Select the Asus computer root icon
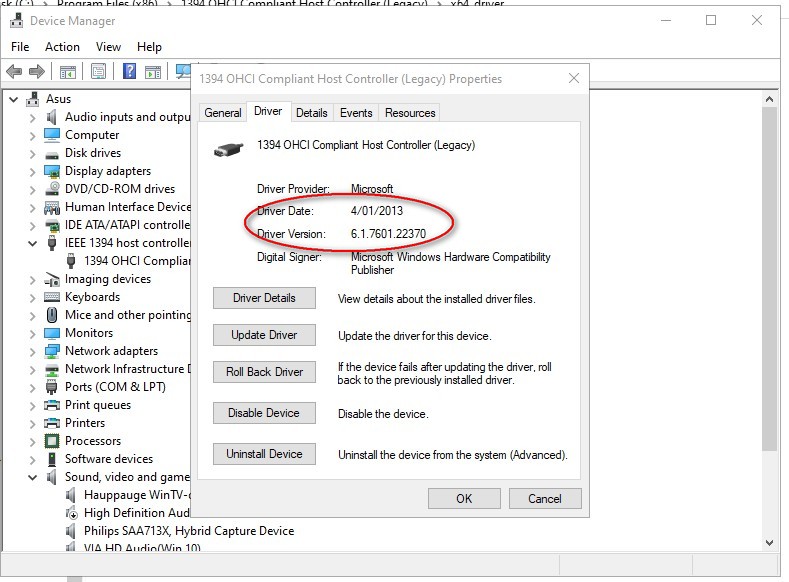The width and height of the screenshot is (789, 582). 33,99
